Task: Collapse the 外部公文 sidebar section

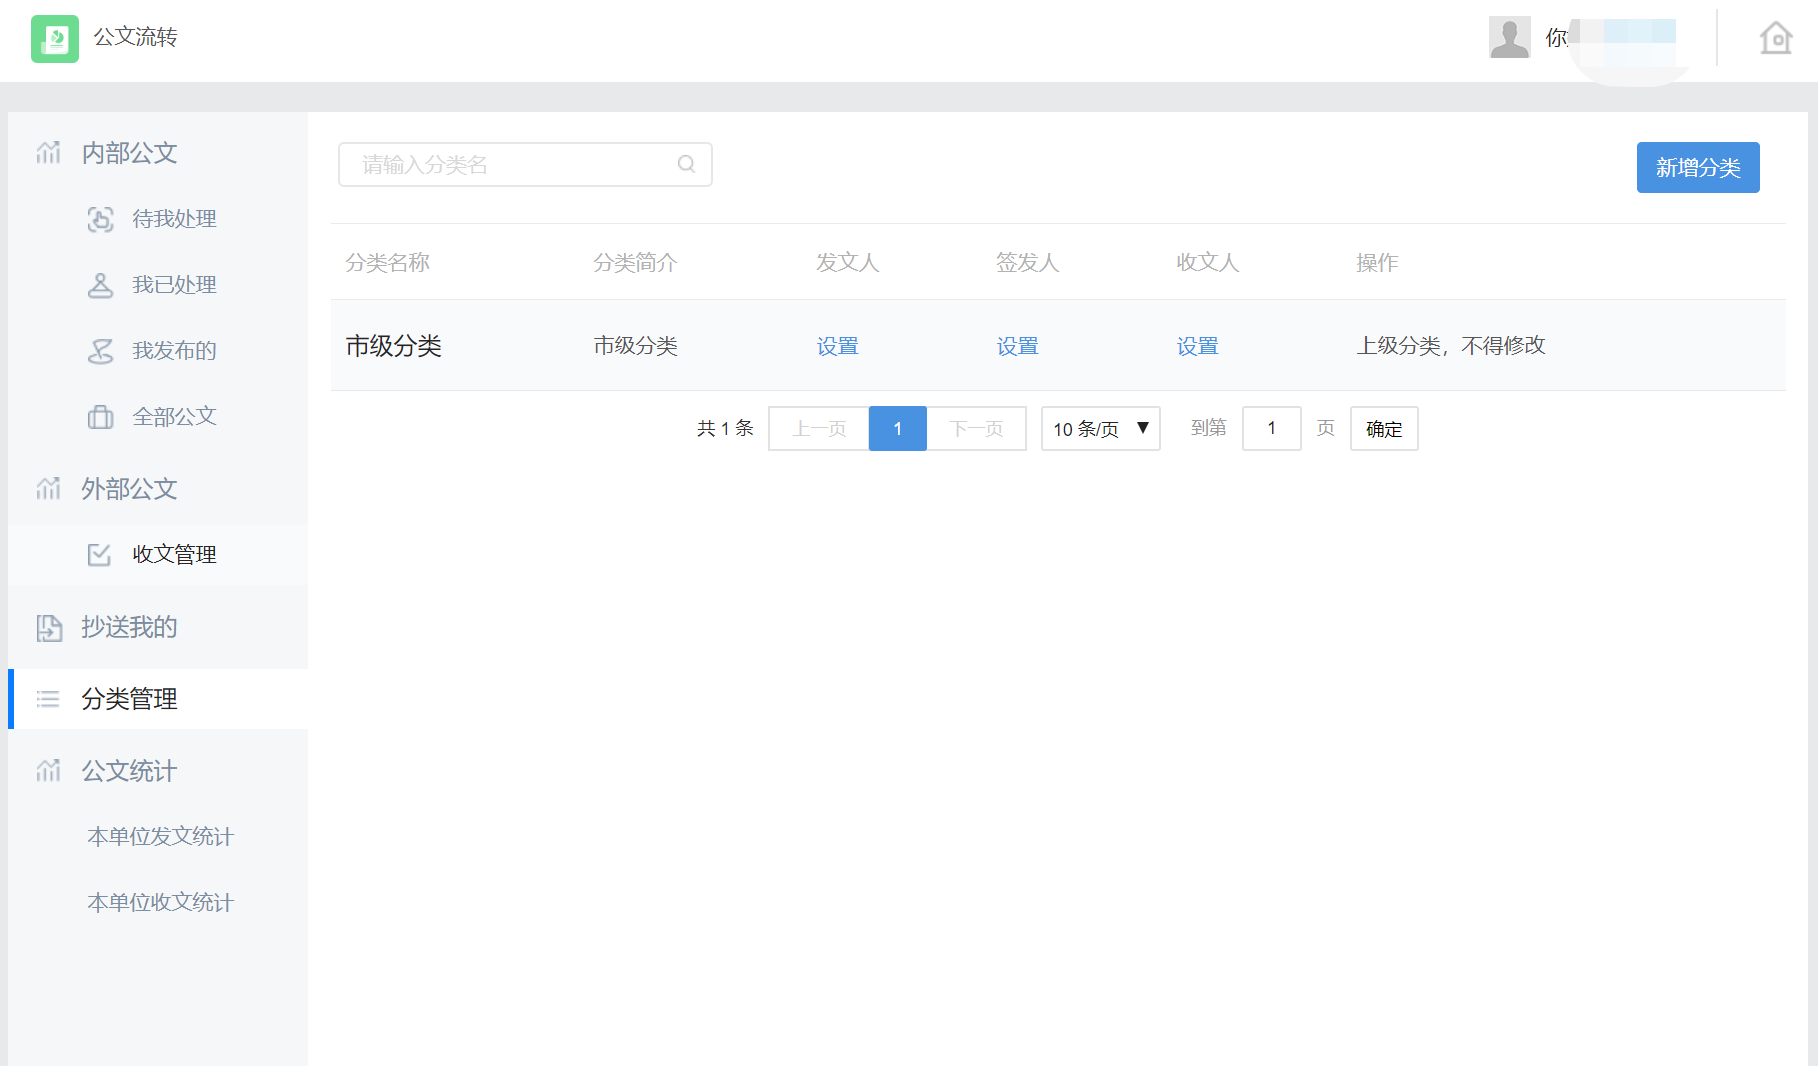Action: [129, 489]
